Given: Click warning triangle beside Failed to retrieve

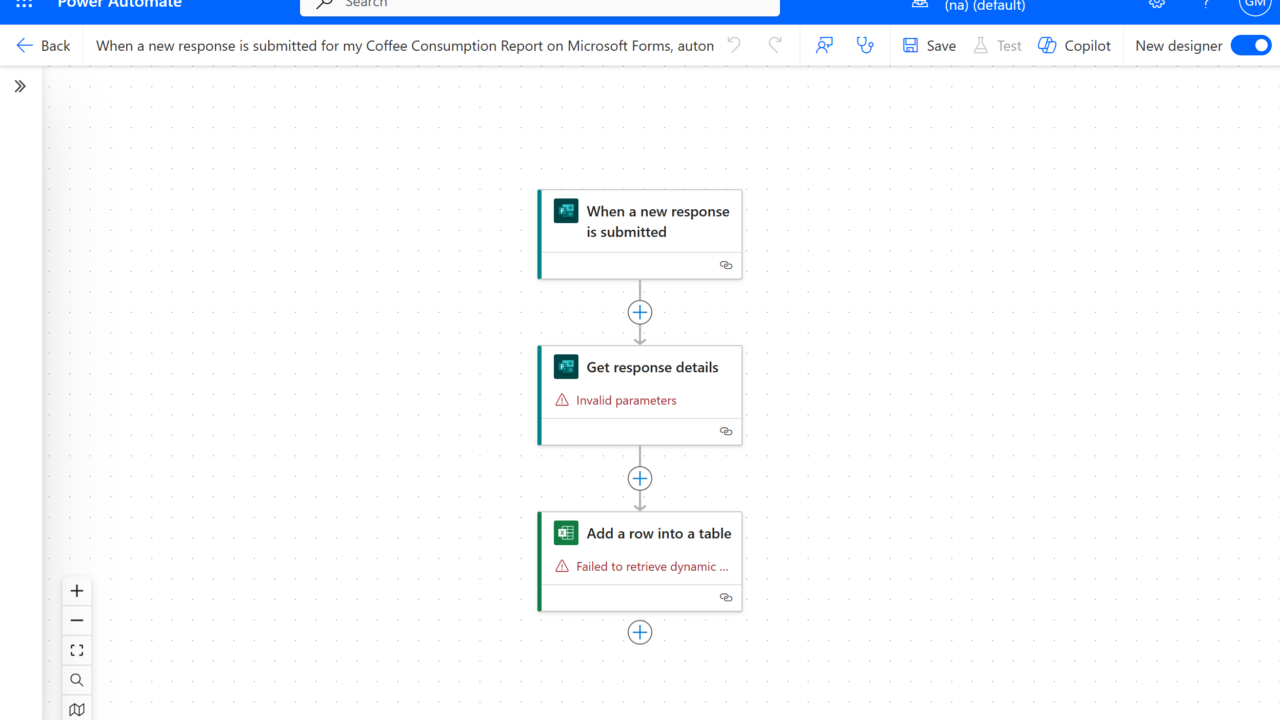Looking at the screenshot, I should coord(562,566).
